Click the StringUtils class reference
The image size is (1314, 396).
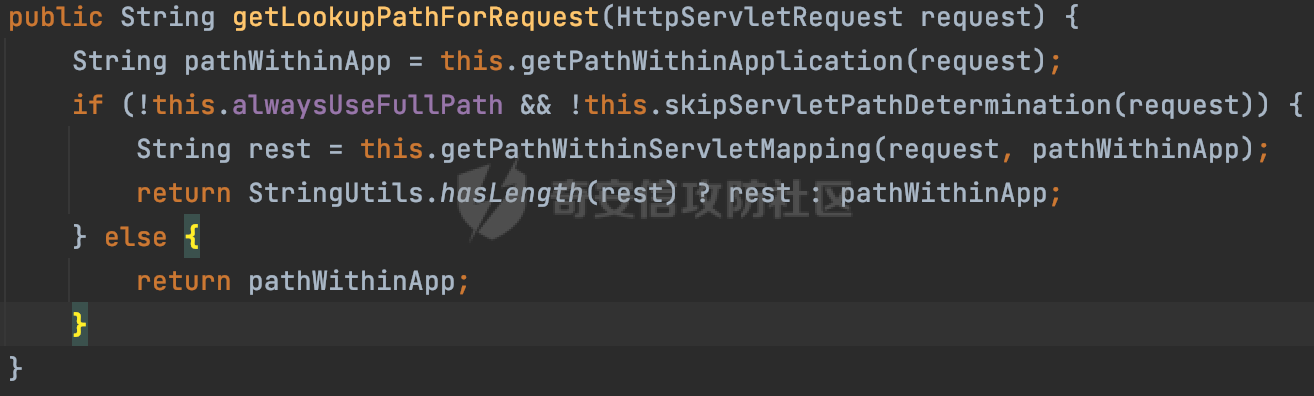336,193
